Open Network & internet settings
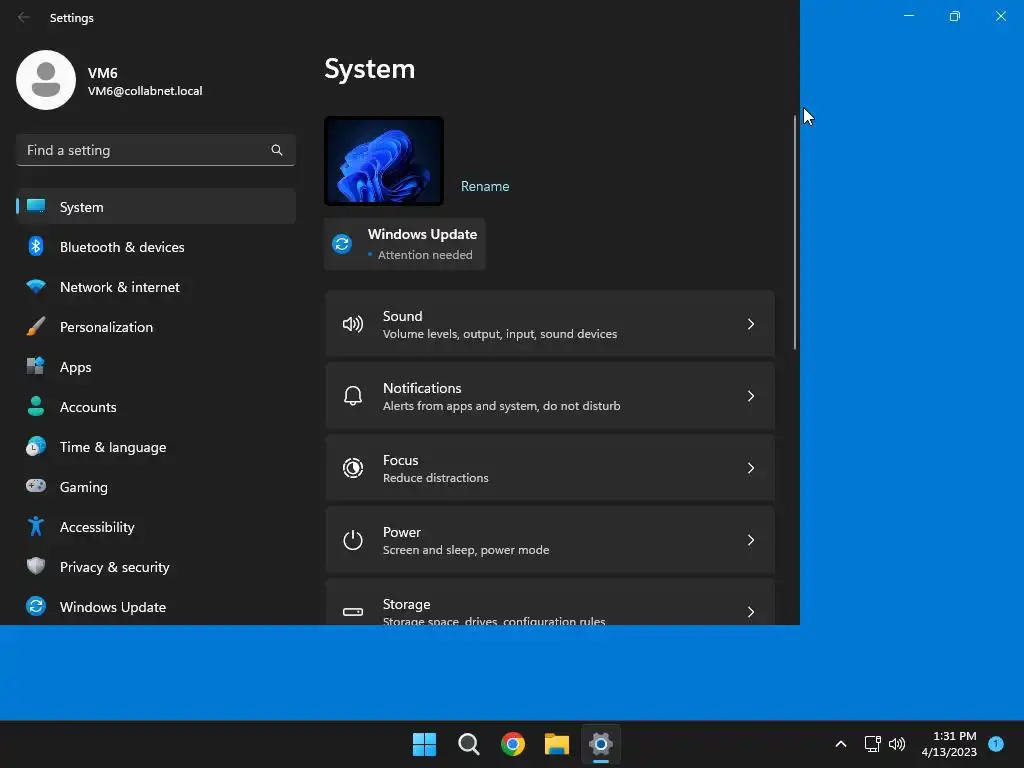 [x=156, y=287]
